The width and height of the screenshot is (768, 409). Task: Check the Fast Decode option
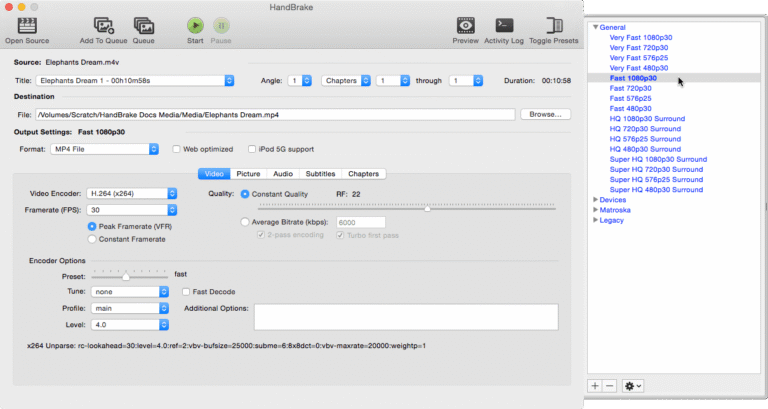186,291
